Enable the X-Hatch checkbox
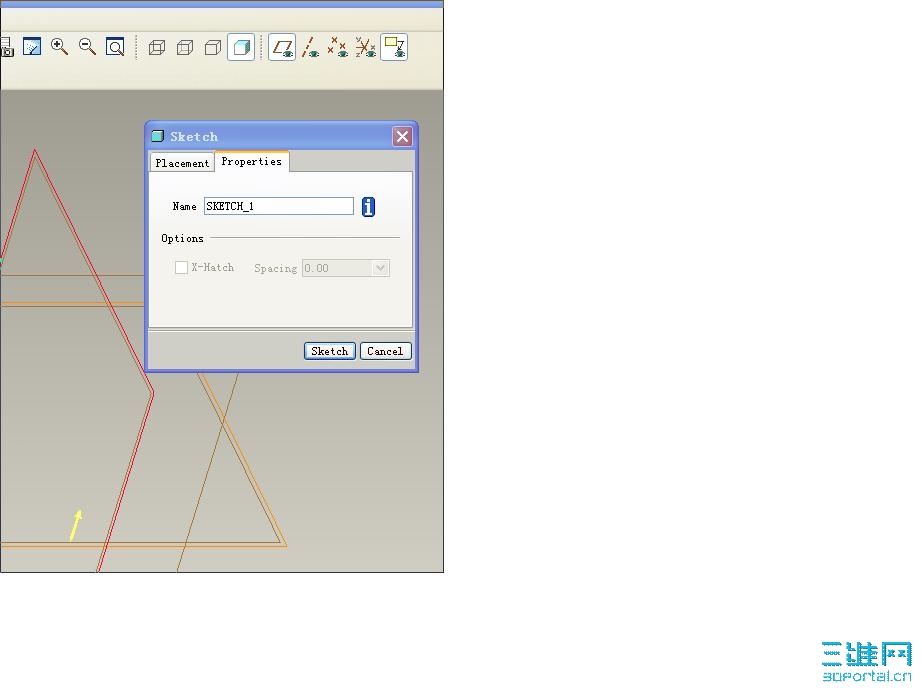Viewport: 922px width, 692px height. [181, 268]
